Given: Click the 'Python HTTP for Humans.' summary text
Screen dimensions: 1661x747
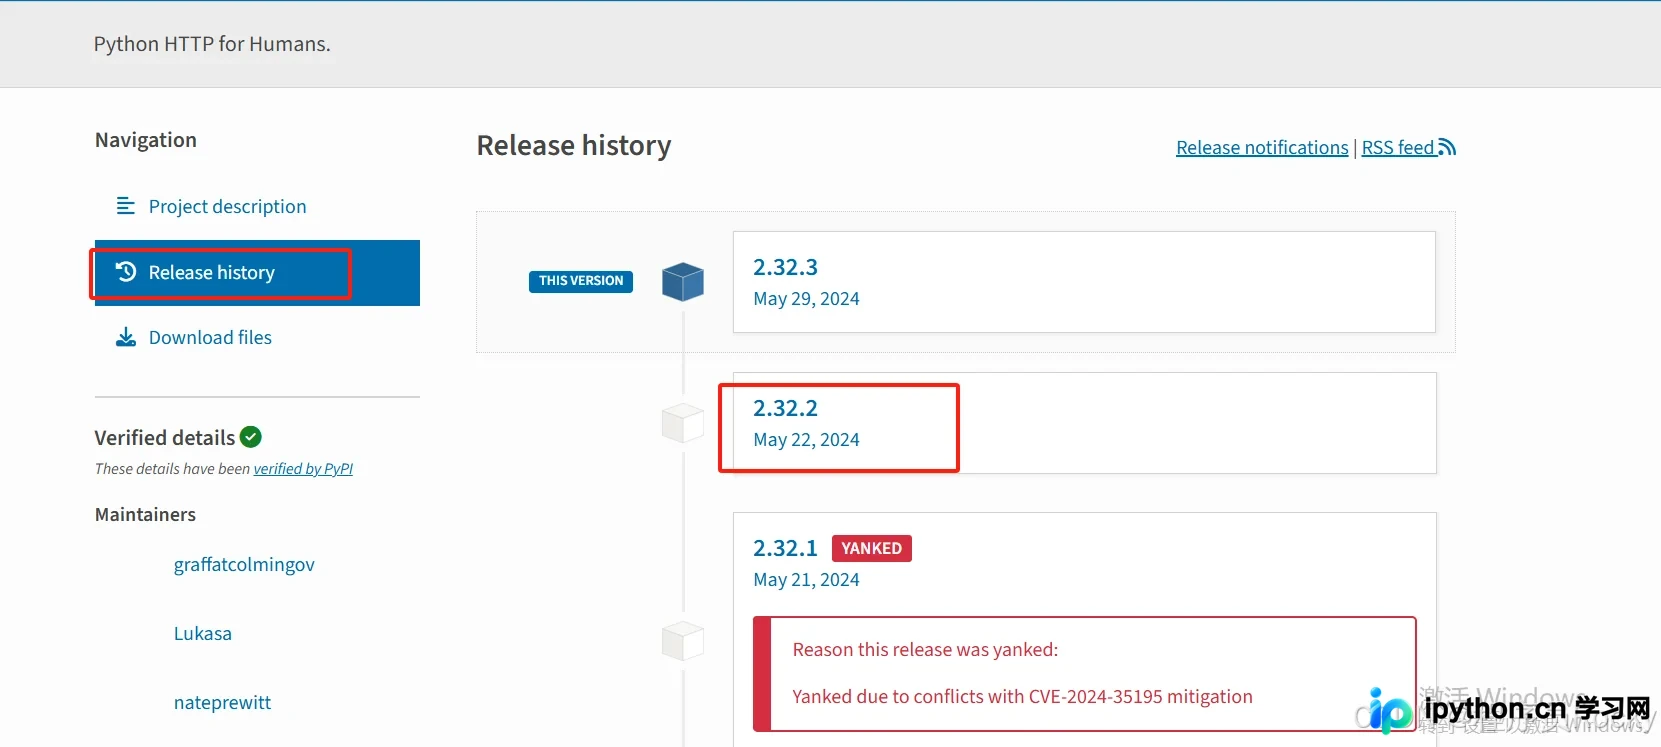Looking at the screenshot, I should tap(212, 44).
